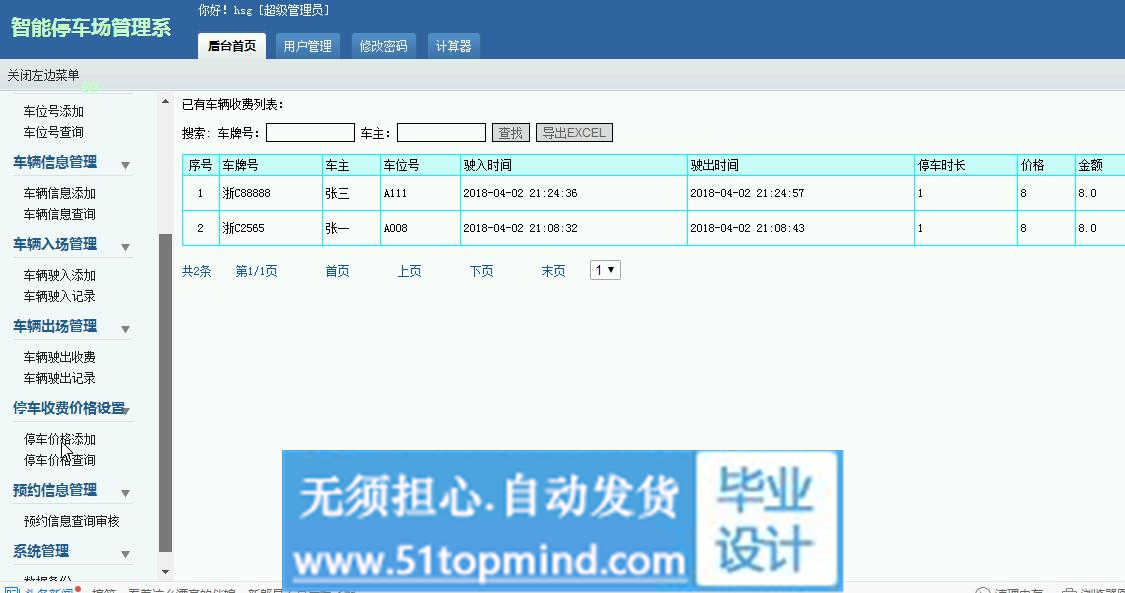The image size is (1125, 593).
Task: Select the 系统管理 menu heading
Action: (x=41, y=551)
